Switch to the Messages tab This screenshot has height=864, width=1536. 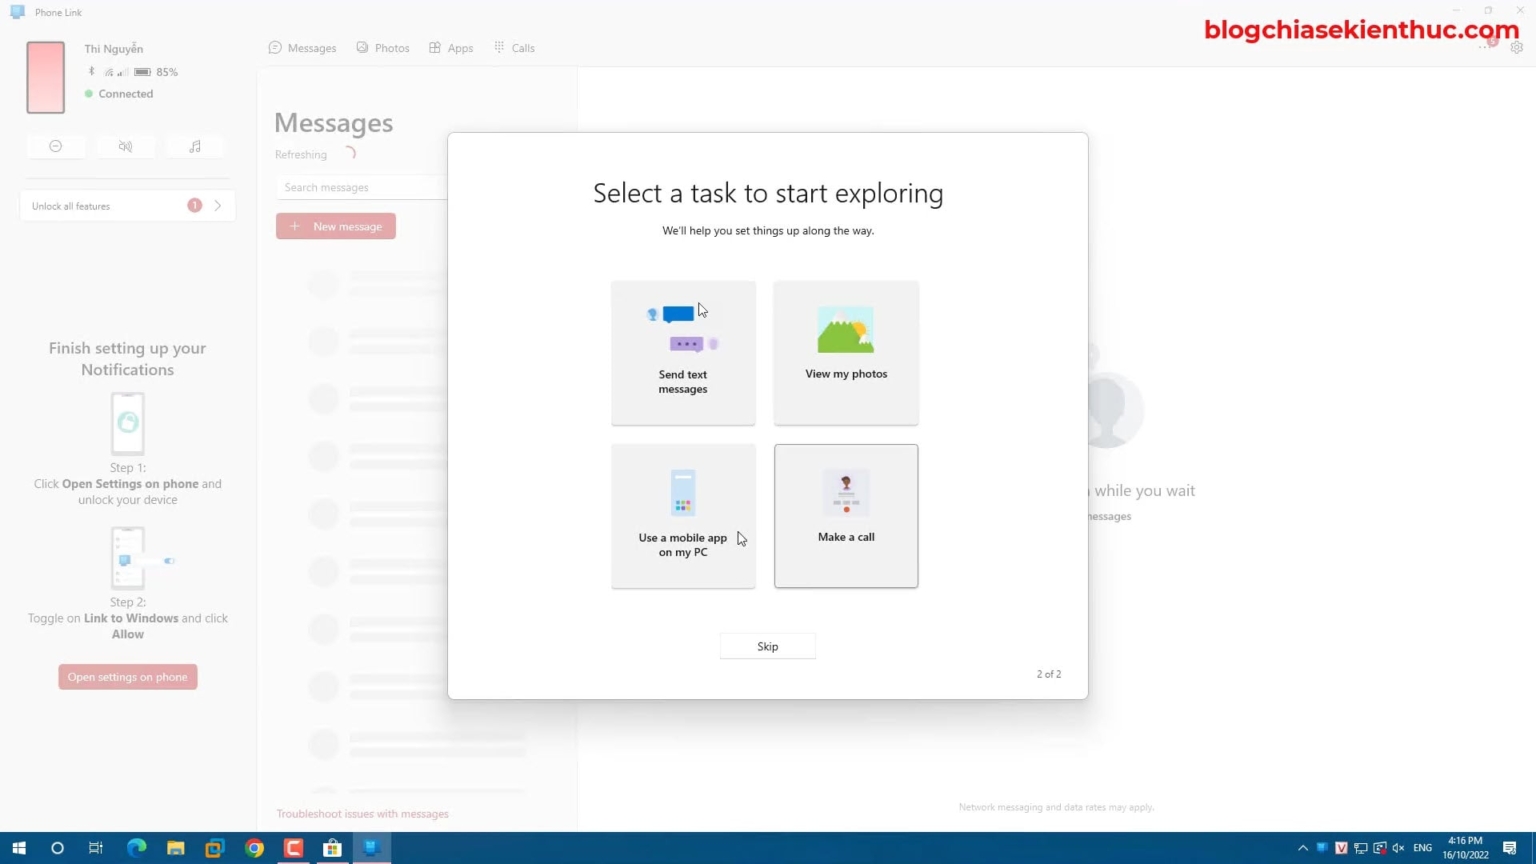click(302, 47)
